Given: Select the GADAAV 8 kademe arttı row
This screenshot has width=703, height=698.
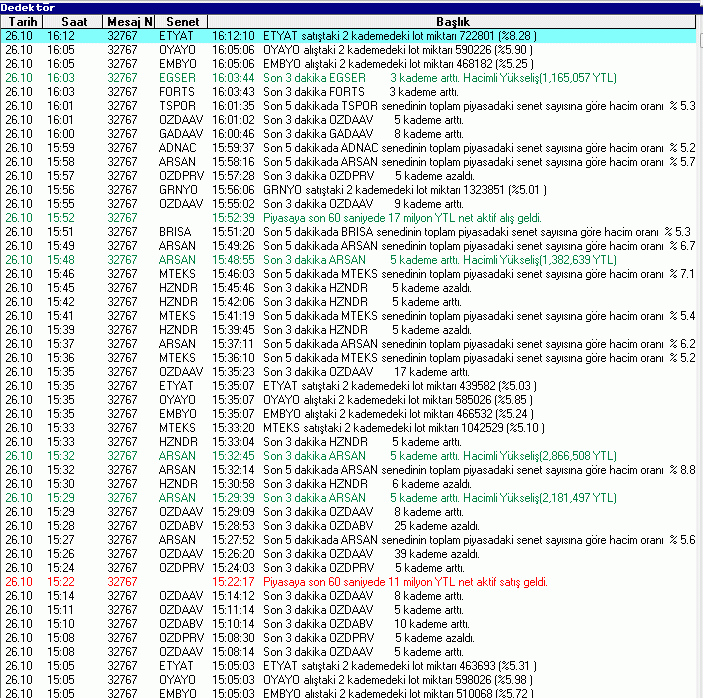Looking at the screenshot, I should coord(350,133).
